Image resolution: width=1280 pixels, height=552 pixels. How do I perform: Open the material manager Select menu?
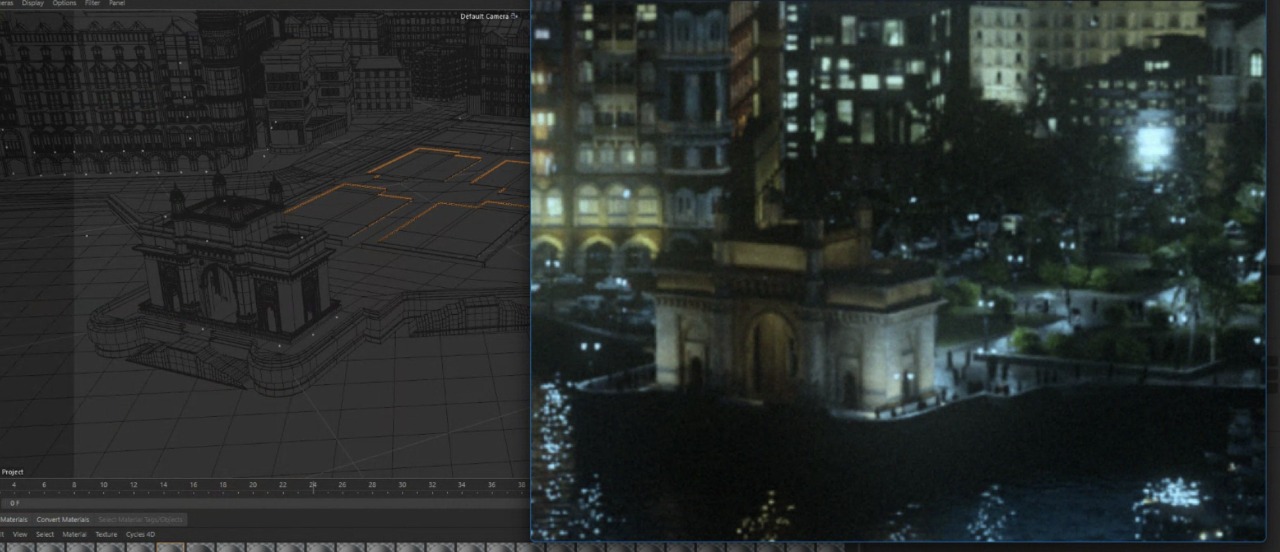(45, 534)
